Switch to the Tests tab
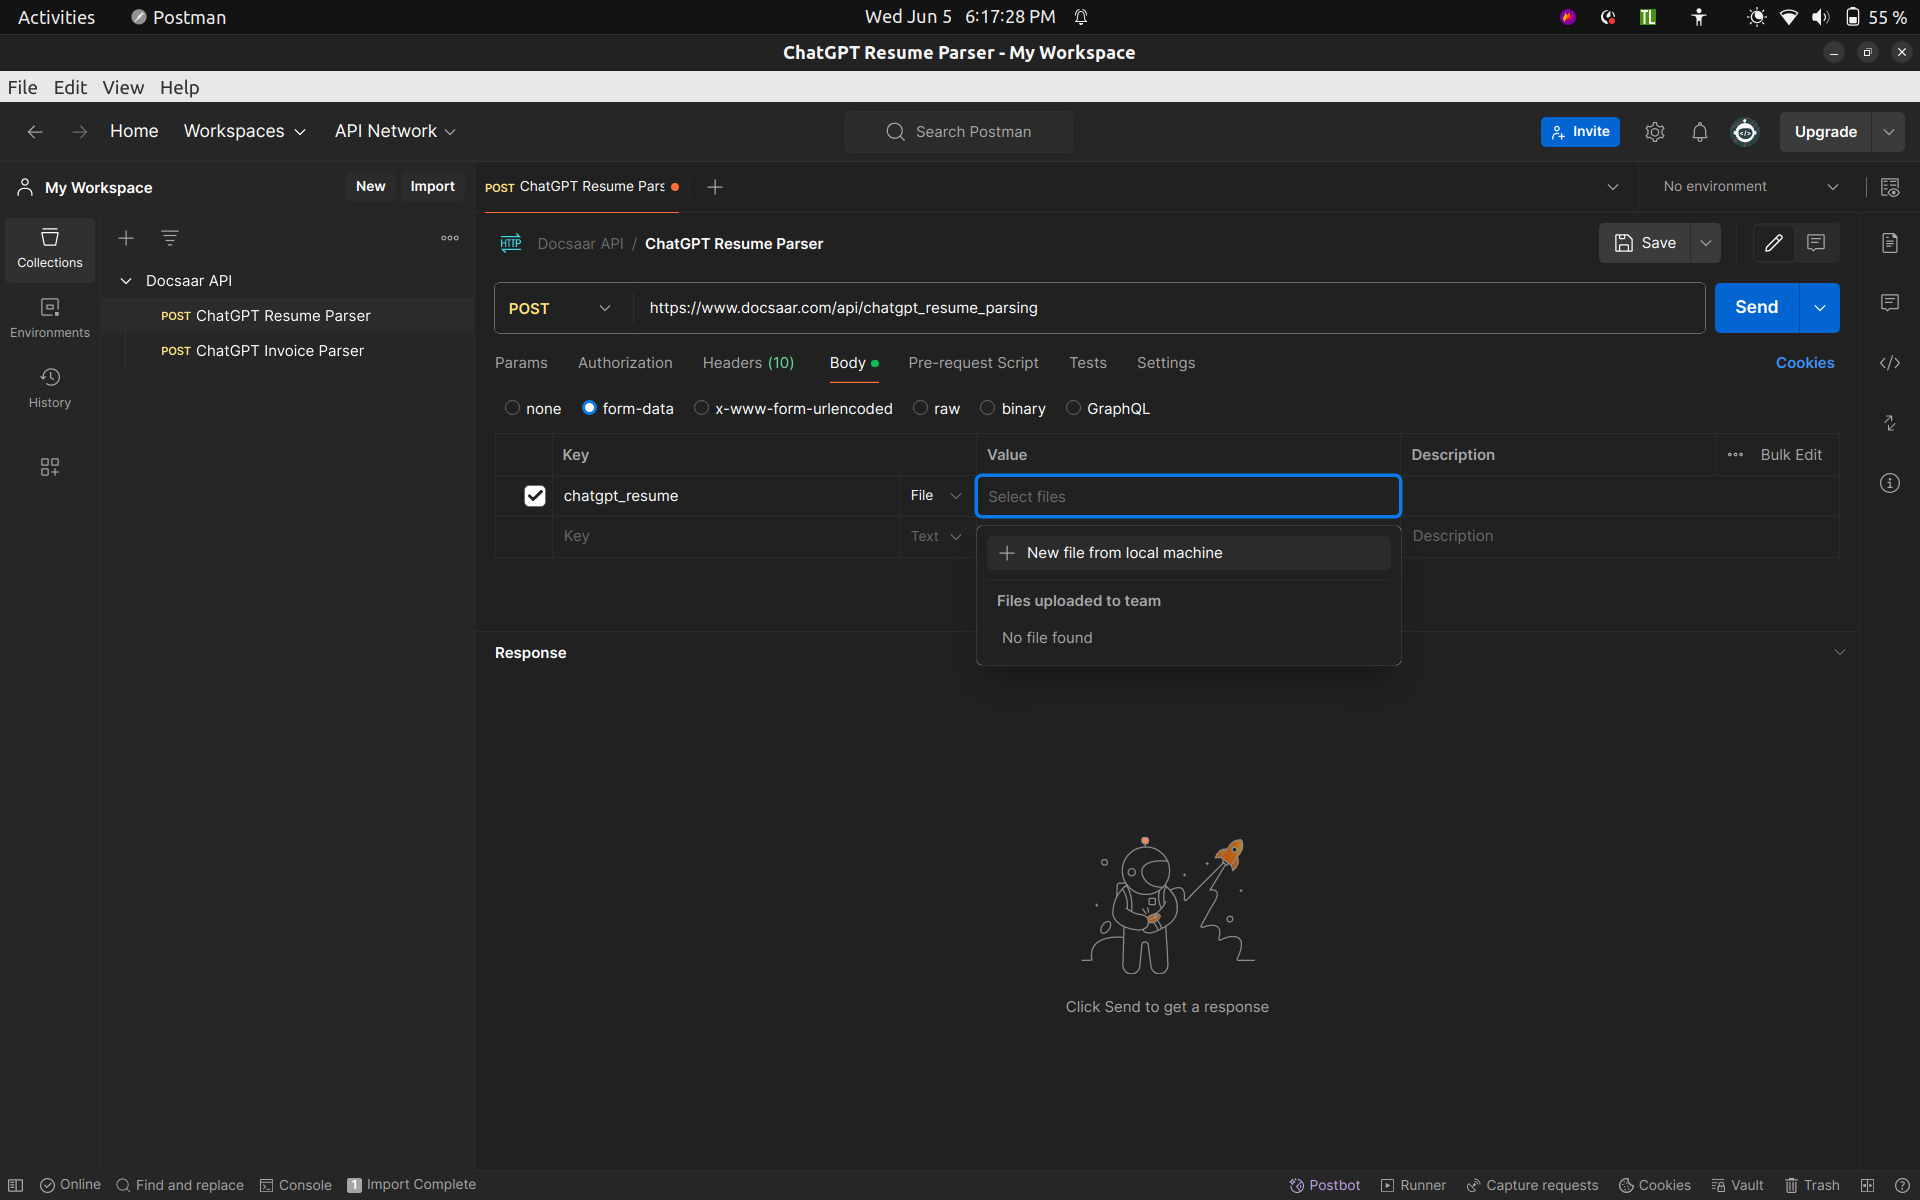 [x=1088, y=363]
